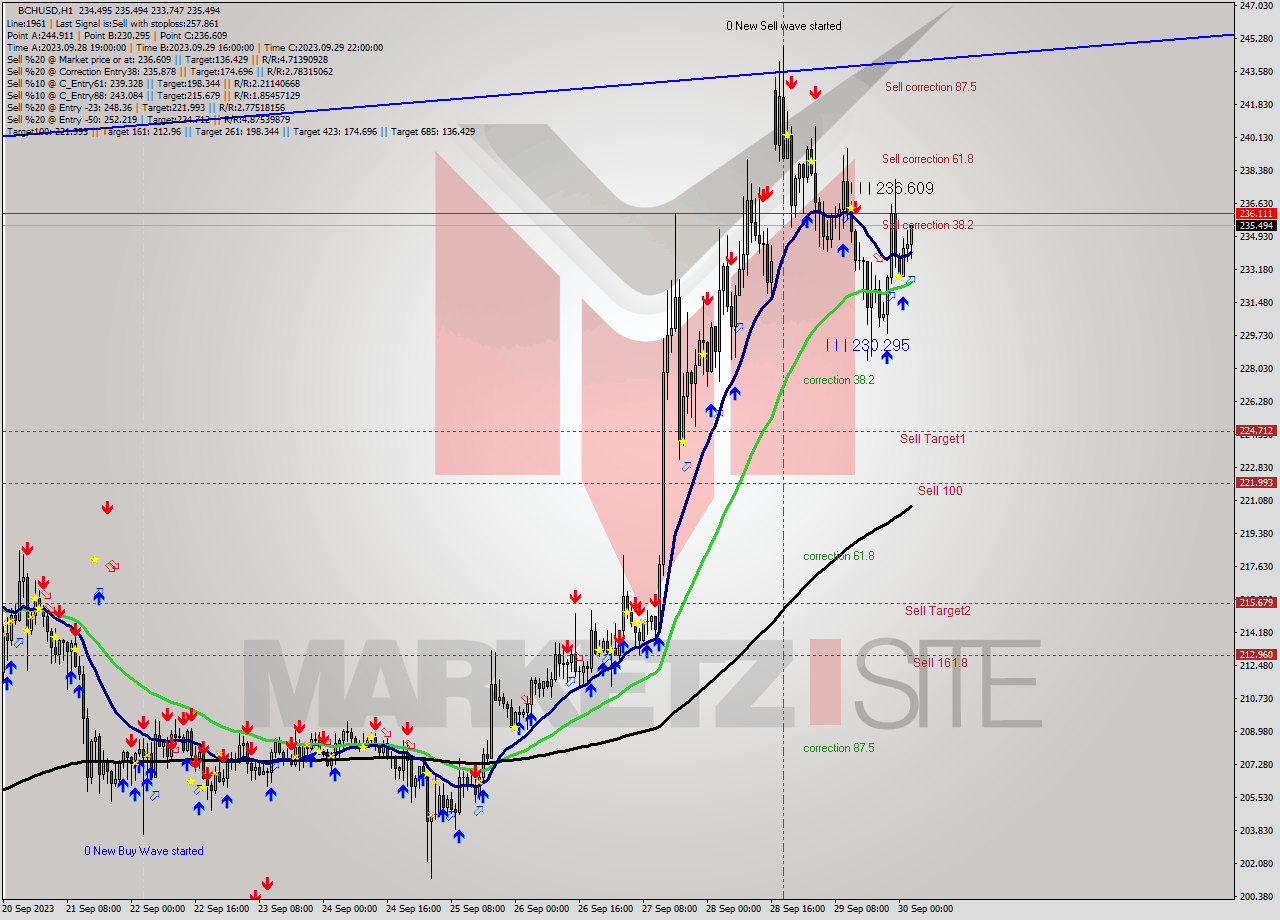Click the 215.679 price tag on axis
The image size is (1280, 920).
pos(1257,603)
